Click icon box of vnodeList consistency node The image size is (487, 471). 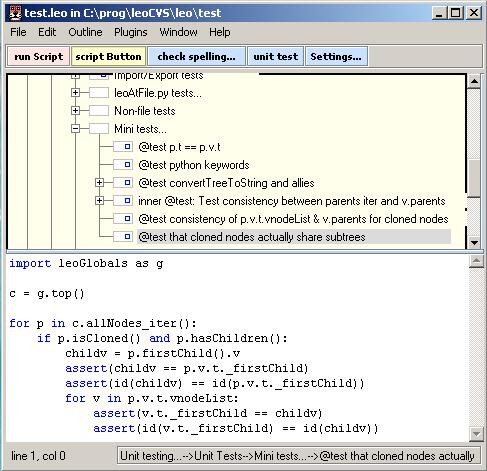click(122, 219)
